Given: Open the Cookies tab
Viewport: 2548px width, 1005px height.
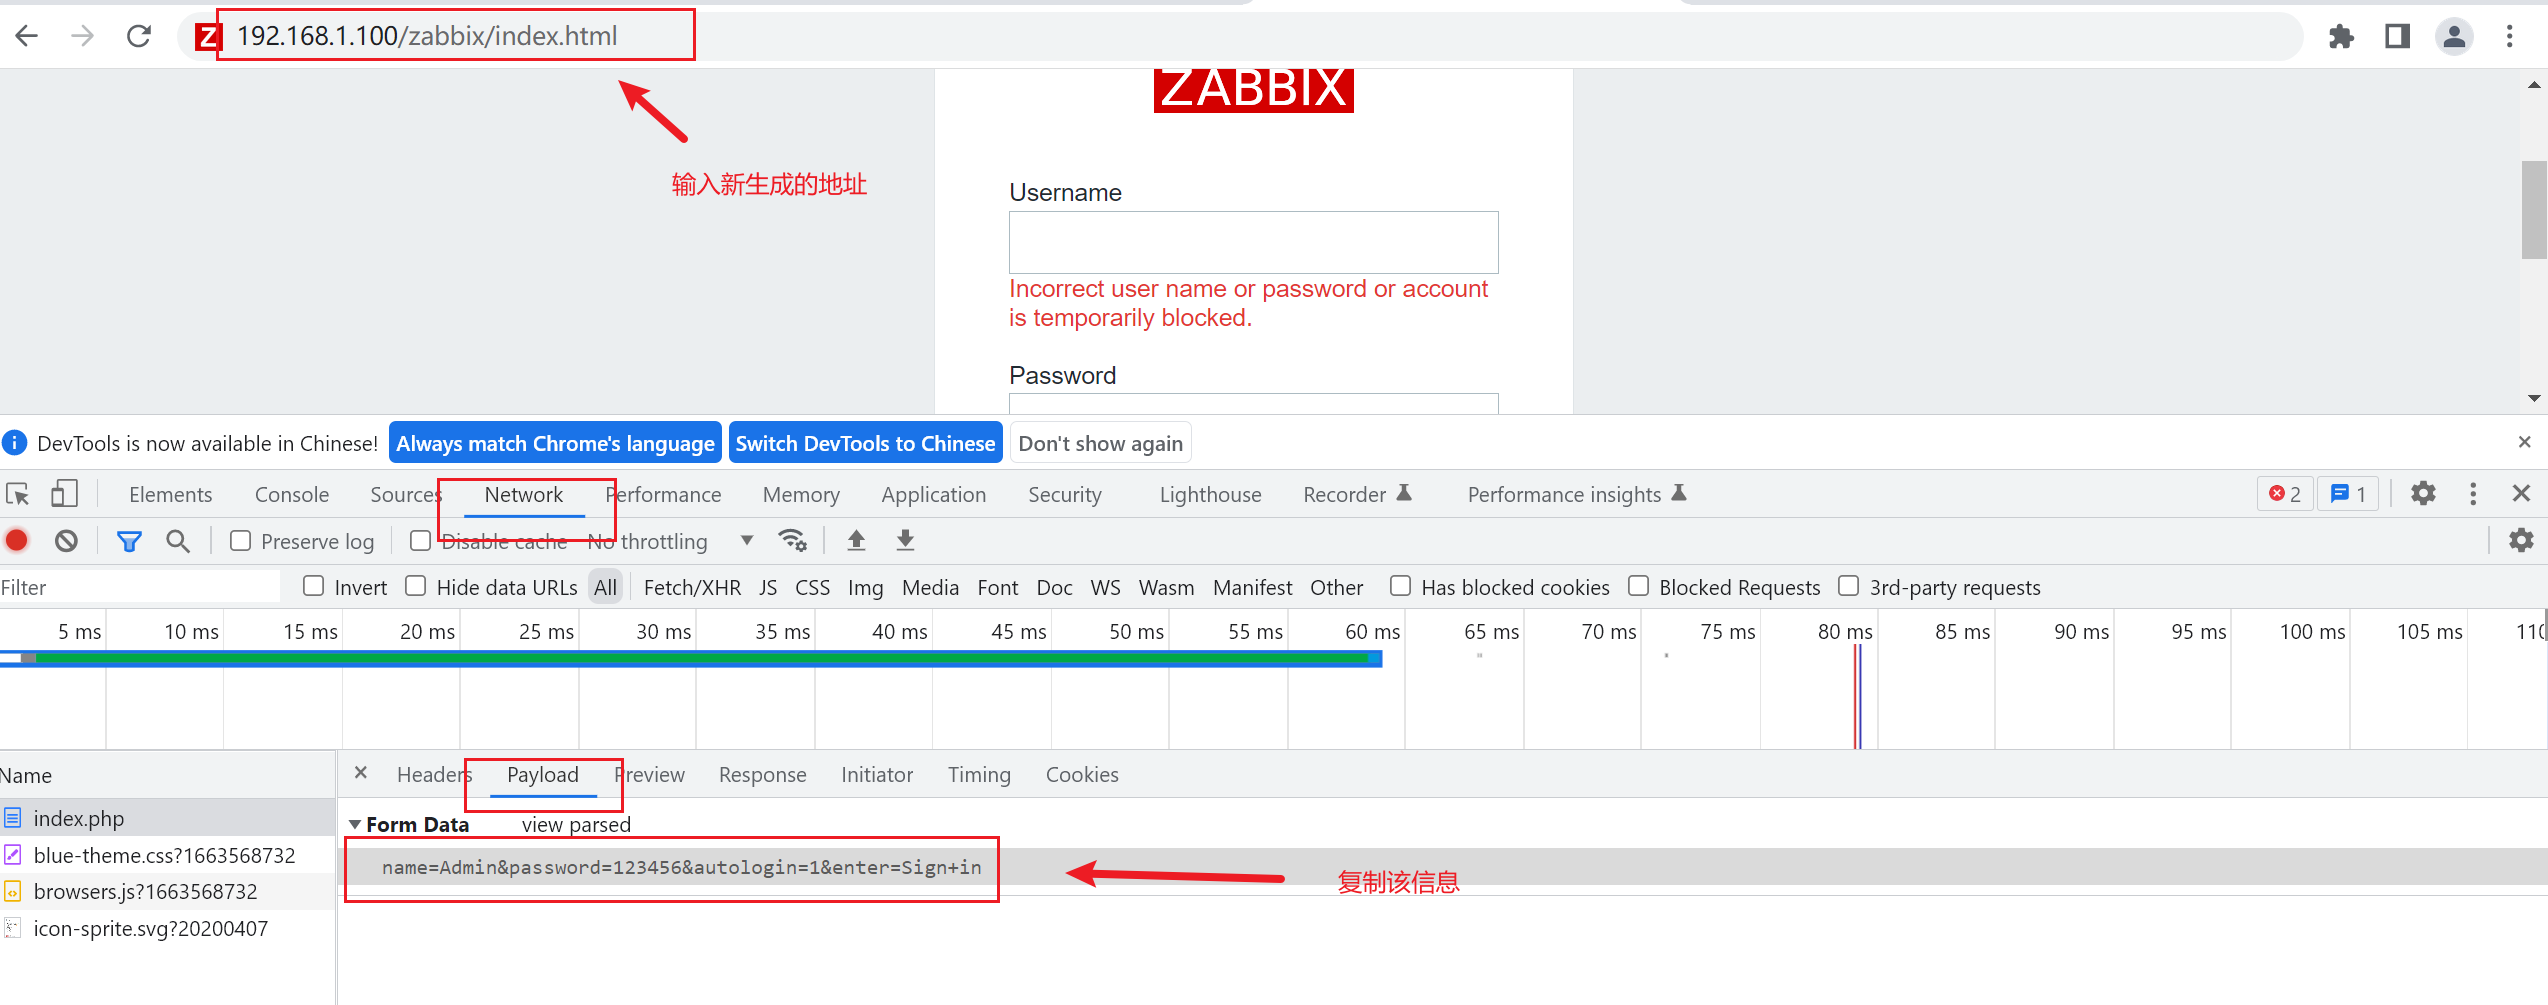Looking at the screenshot, I should [x=1082, y=775].
